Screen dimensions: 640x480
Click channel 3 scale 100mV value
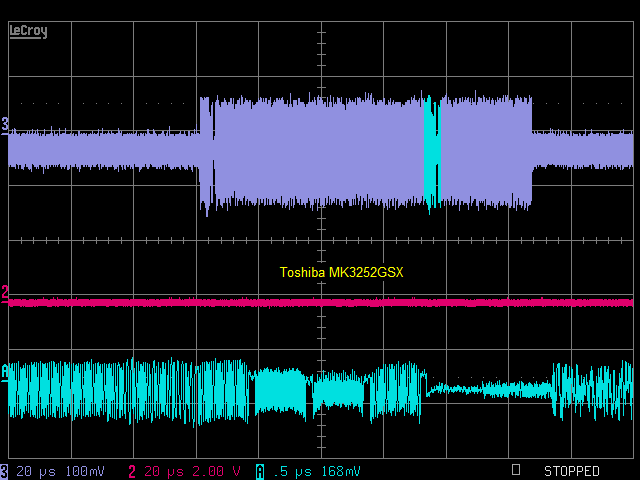tap(85, 471)
